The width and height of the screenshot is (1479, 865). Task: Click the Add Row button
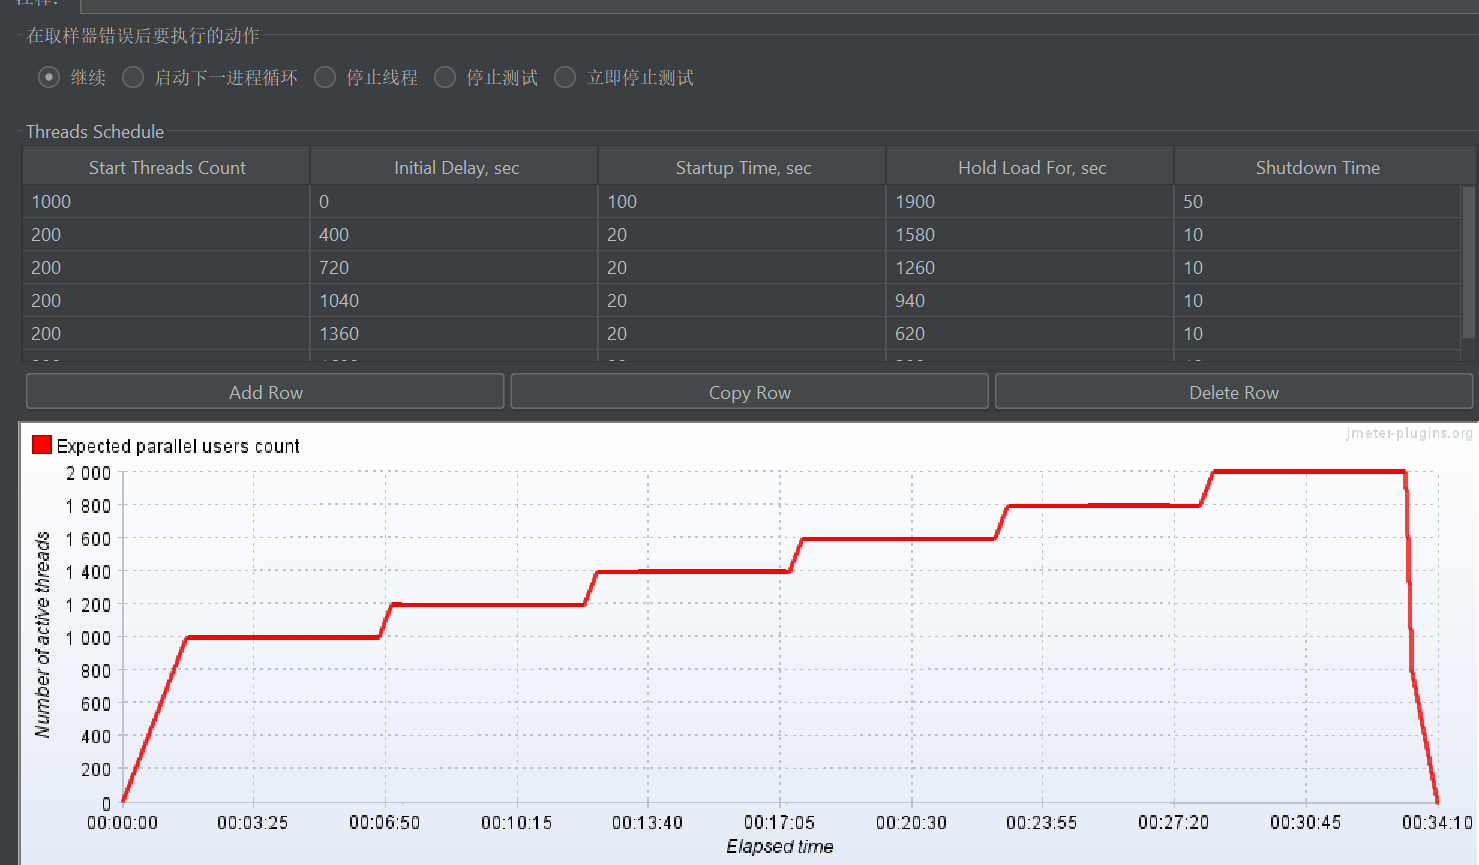pos(265,392)
